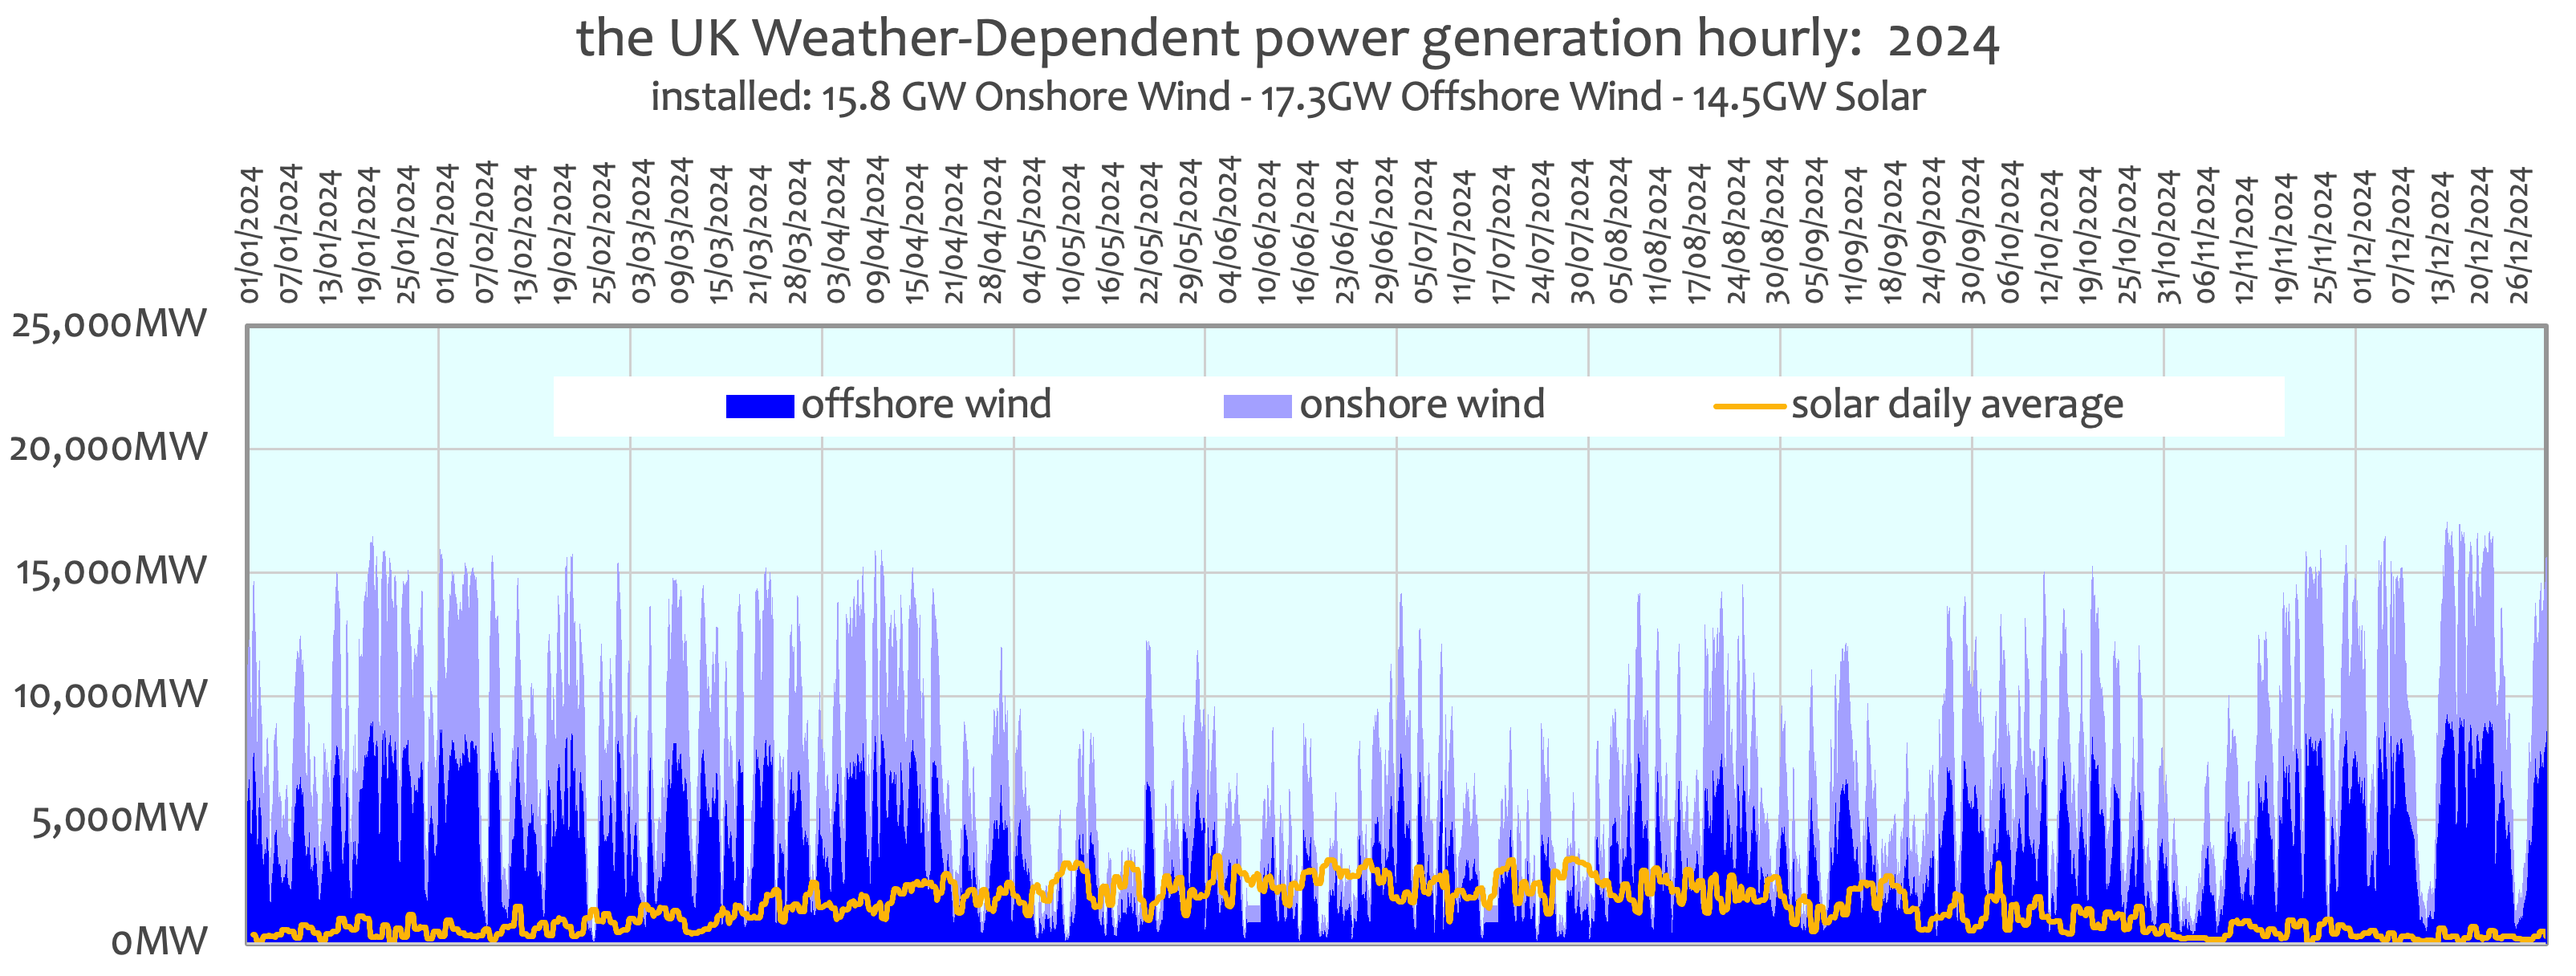2576x976 pixels.
Task: Click the 0MW y-axis label
Action: (158, 941)
